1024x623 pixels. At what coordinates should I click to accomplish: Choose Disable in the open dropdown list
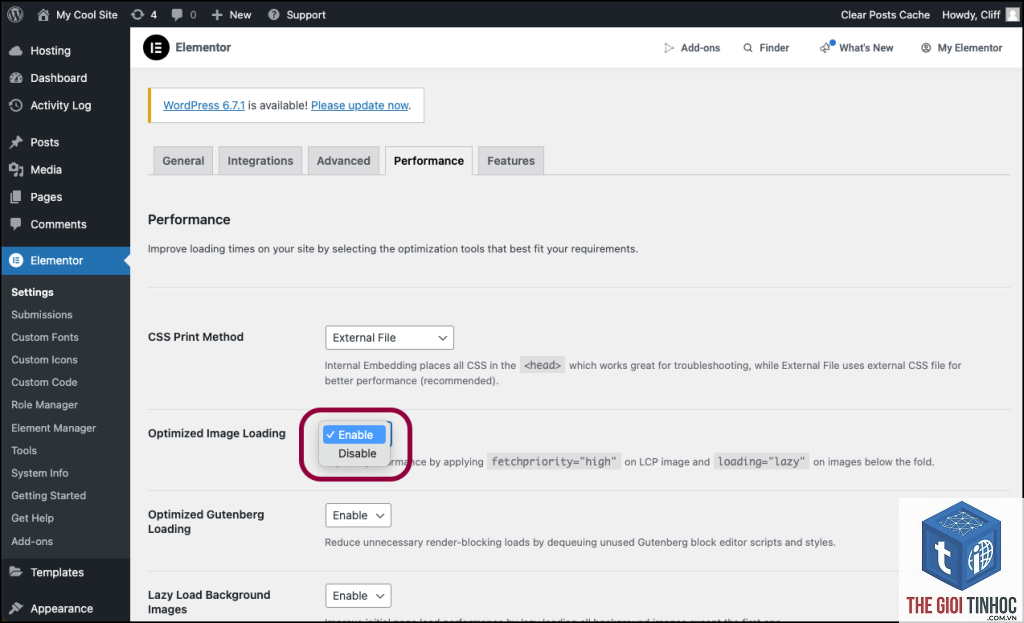coord(357,453)
